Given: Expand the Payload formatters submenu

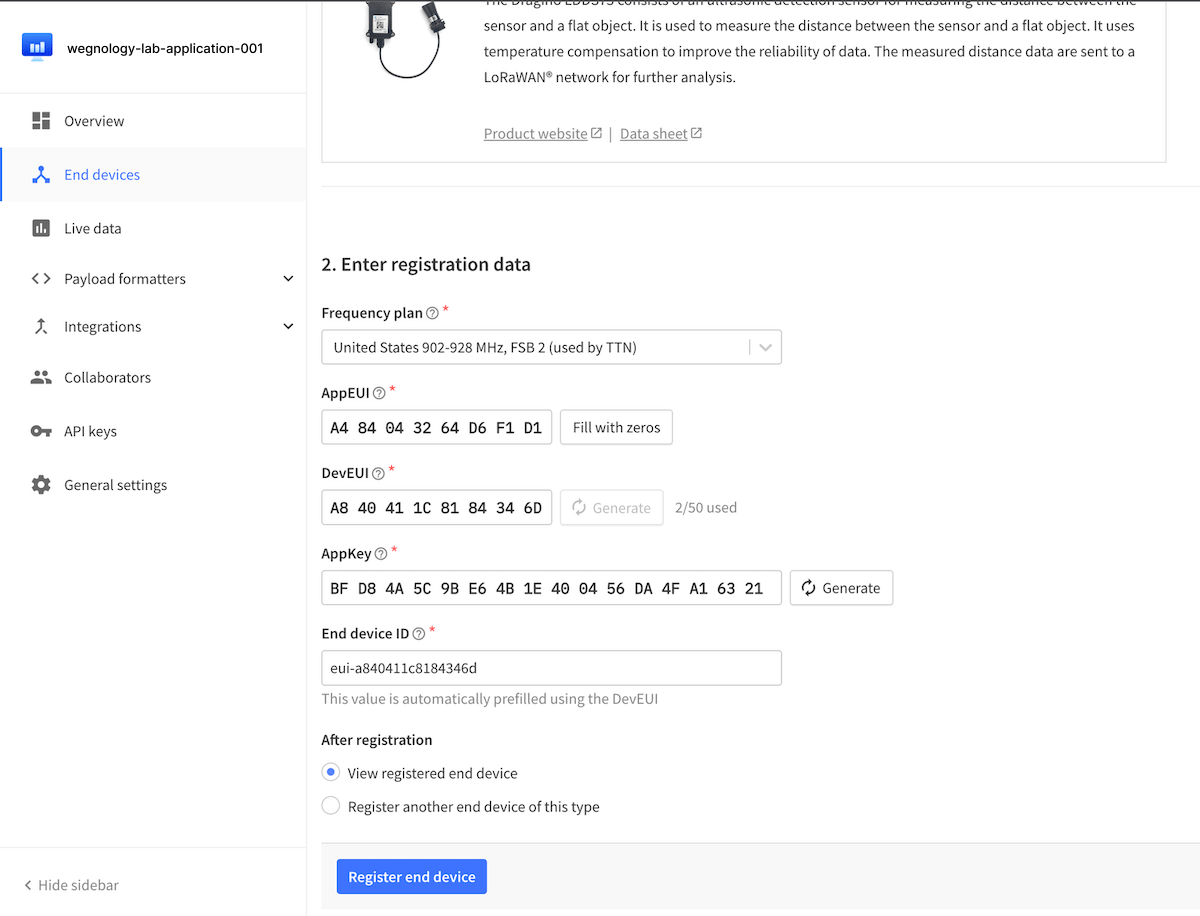Looking at the screenshot, I should 288,279.
